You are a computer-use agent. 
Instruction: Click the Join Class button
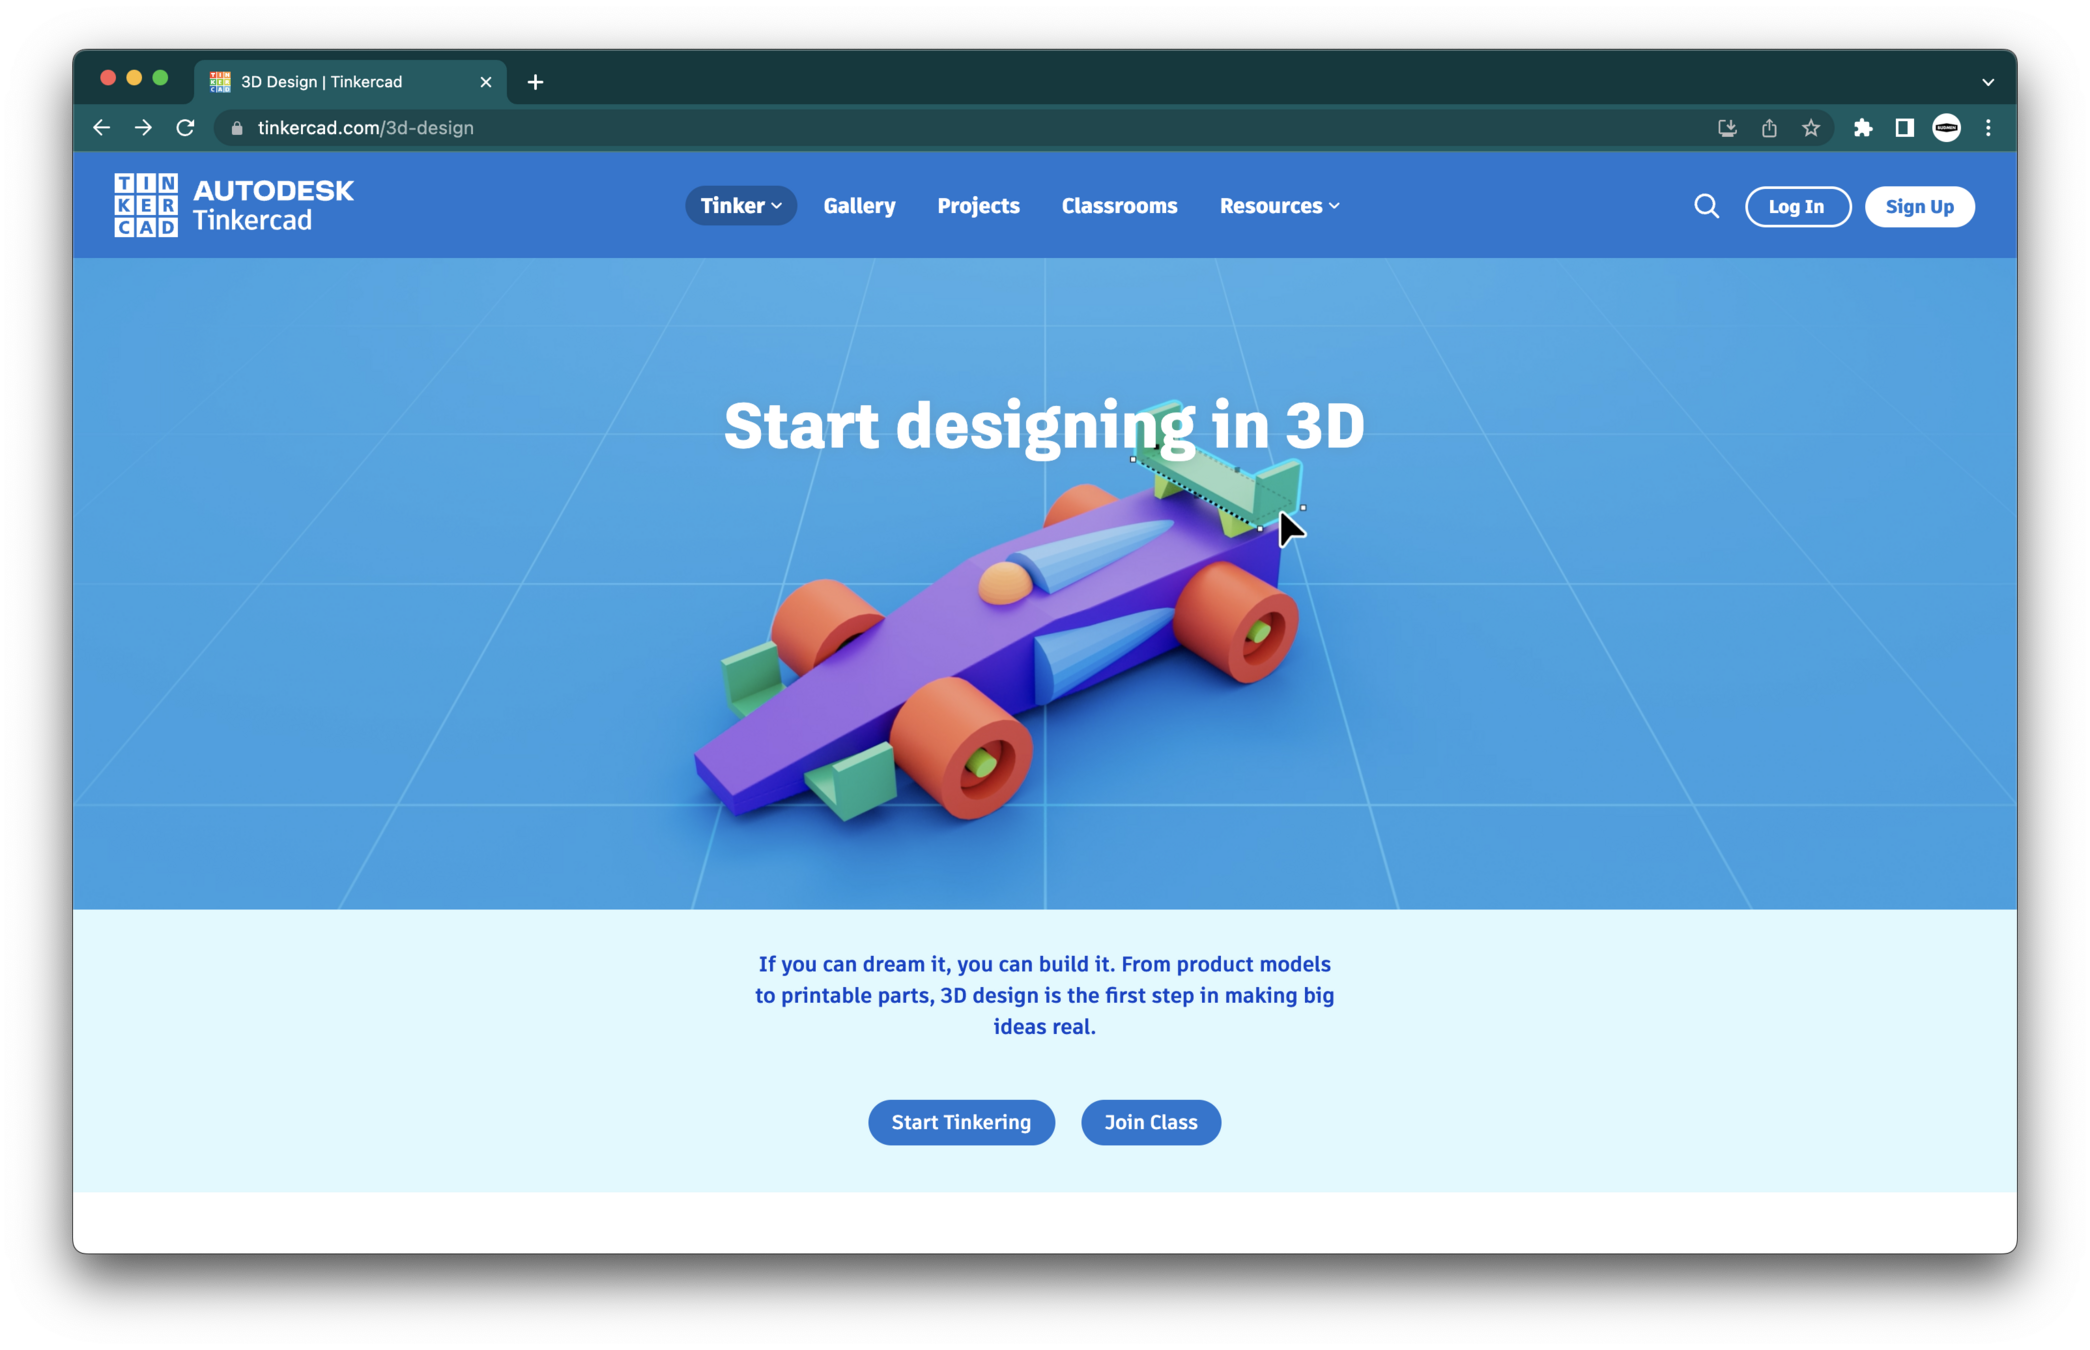[1150, 1122]
